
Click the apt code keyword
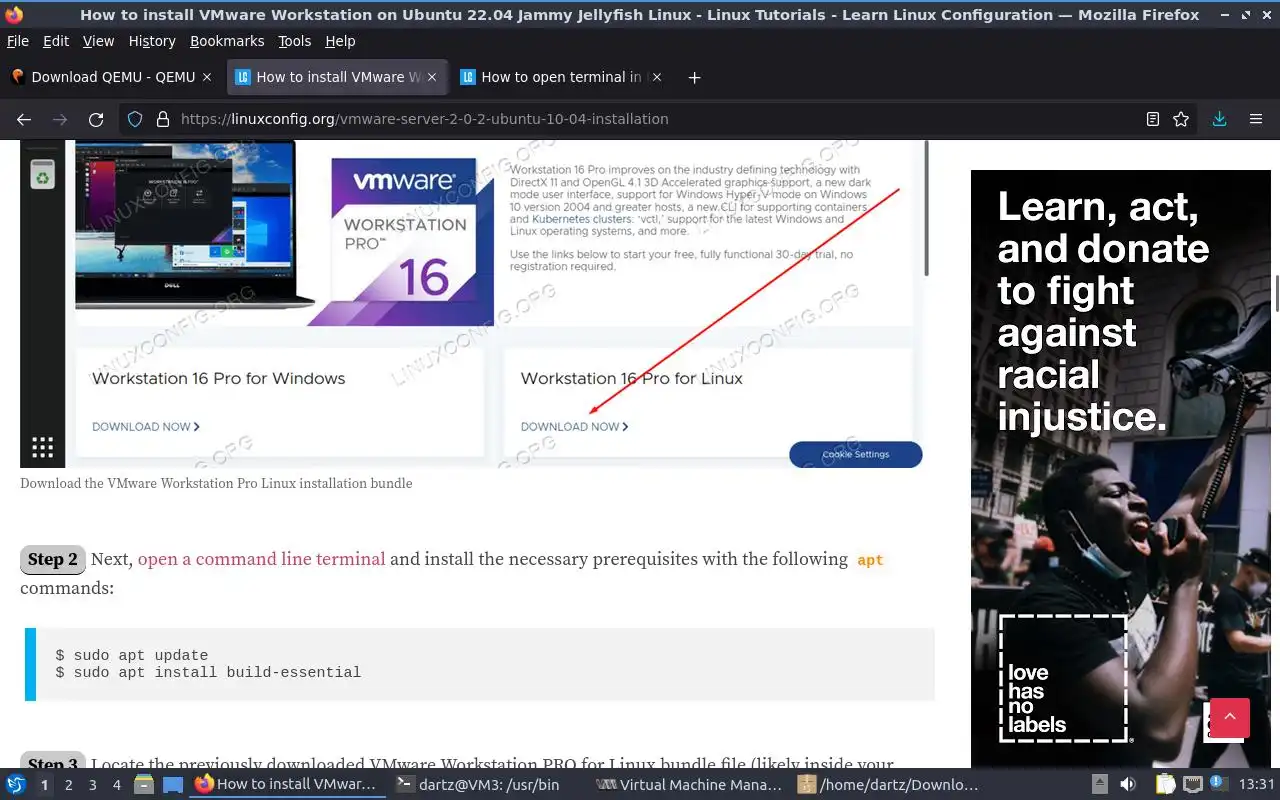[870, 560]
